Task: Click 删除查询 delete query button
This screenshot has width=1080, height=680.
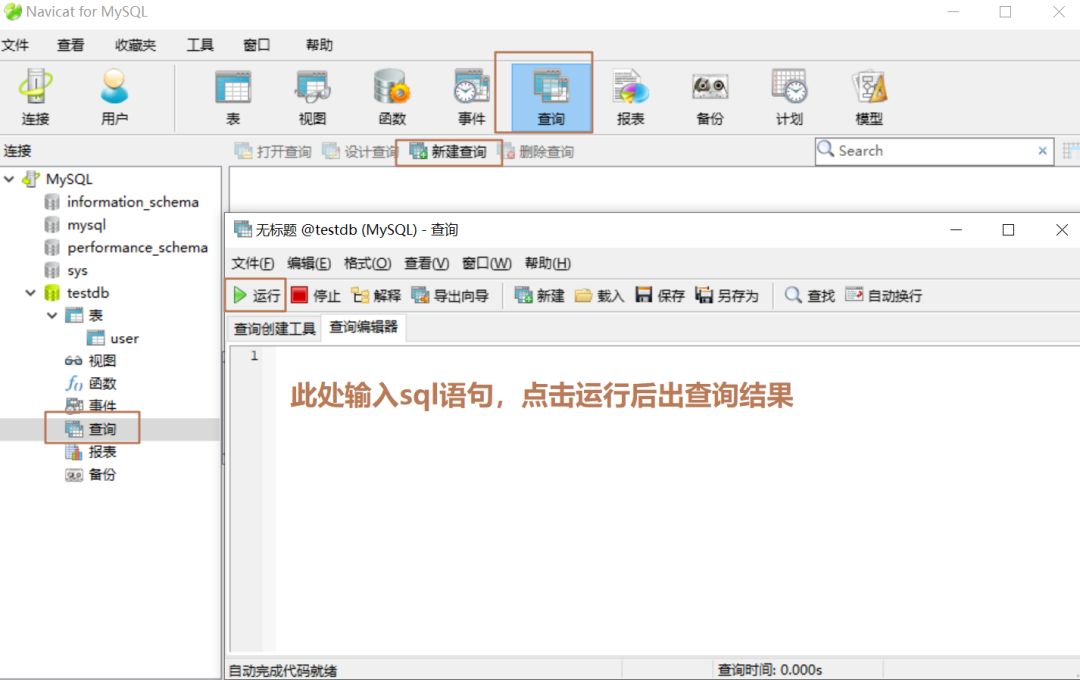Action: pyautogui.click(x=537, y=152)
